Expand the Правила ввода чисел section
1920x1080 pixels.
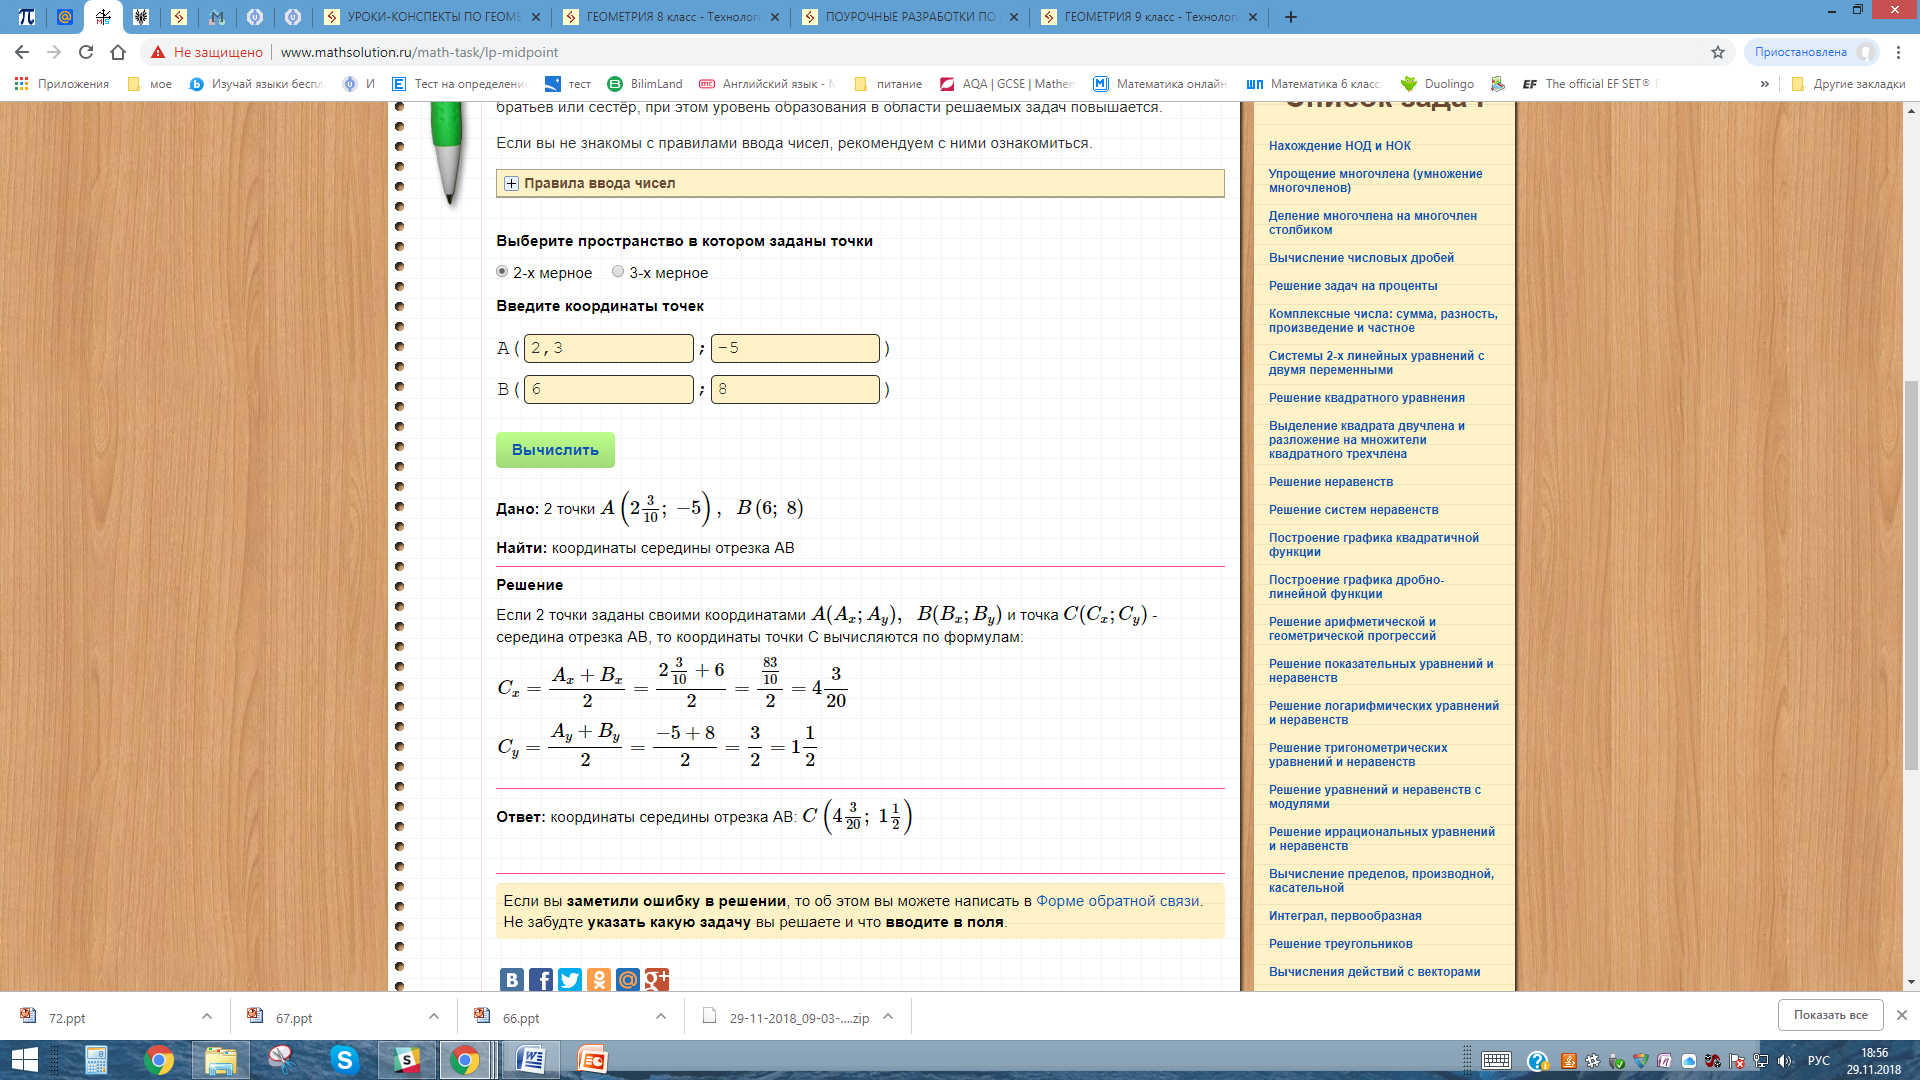coord(511,183)
